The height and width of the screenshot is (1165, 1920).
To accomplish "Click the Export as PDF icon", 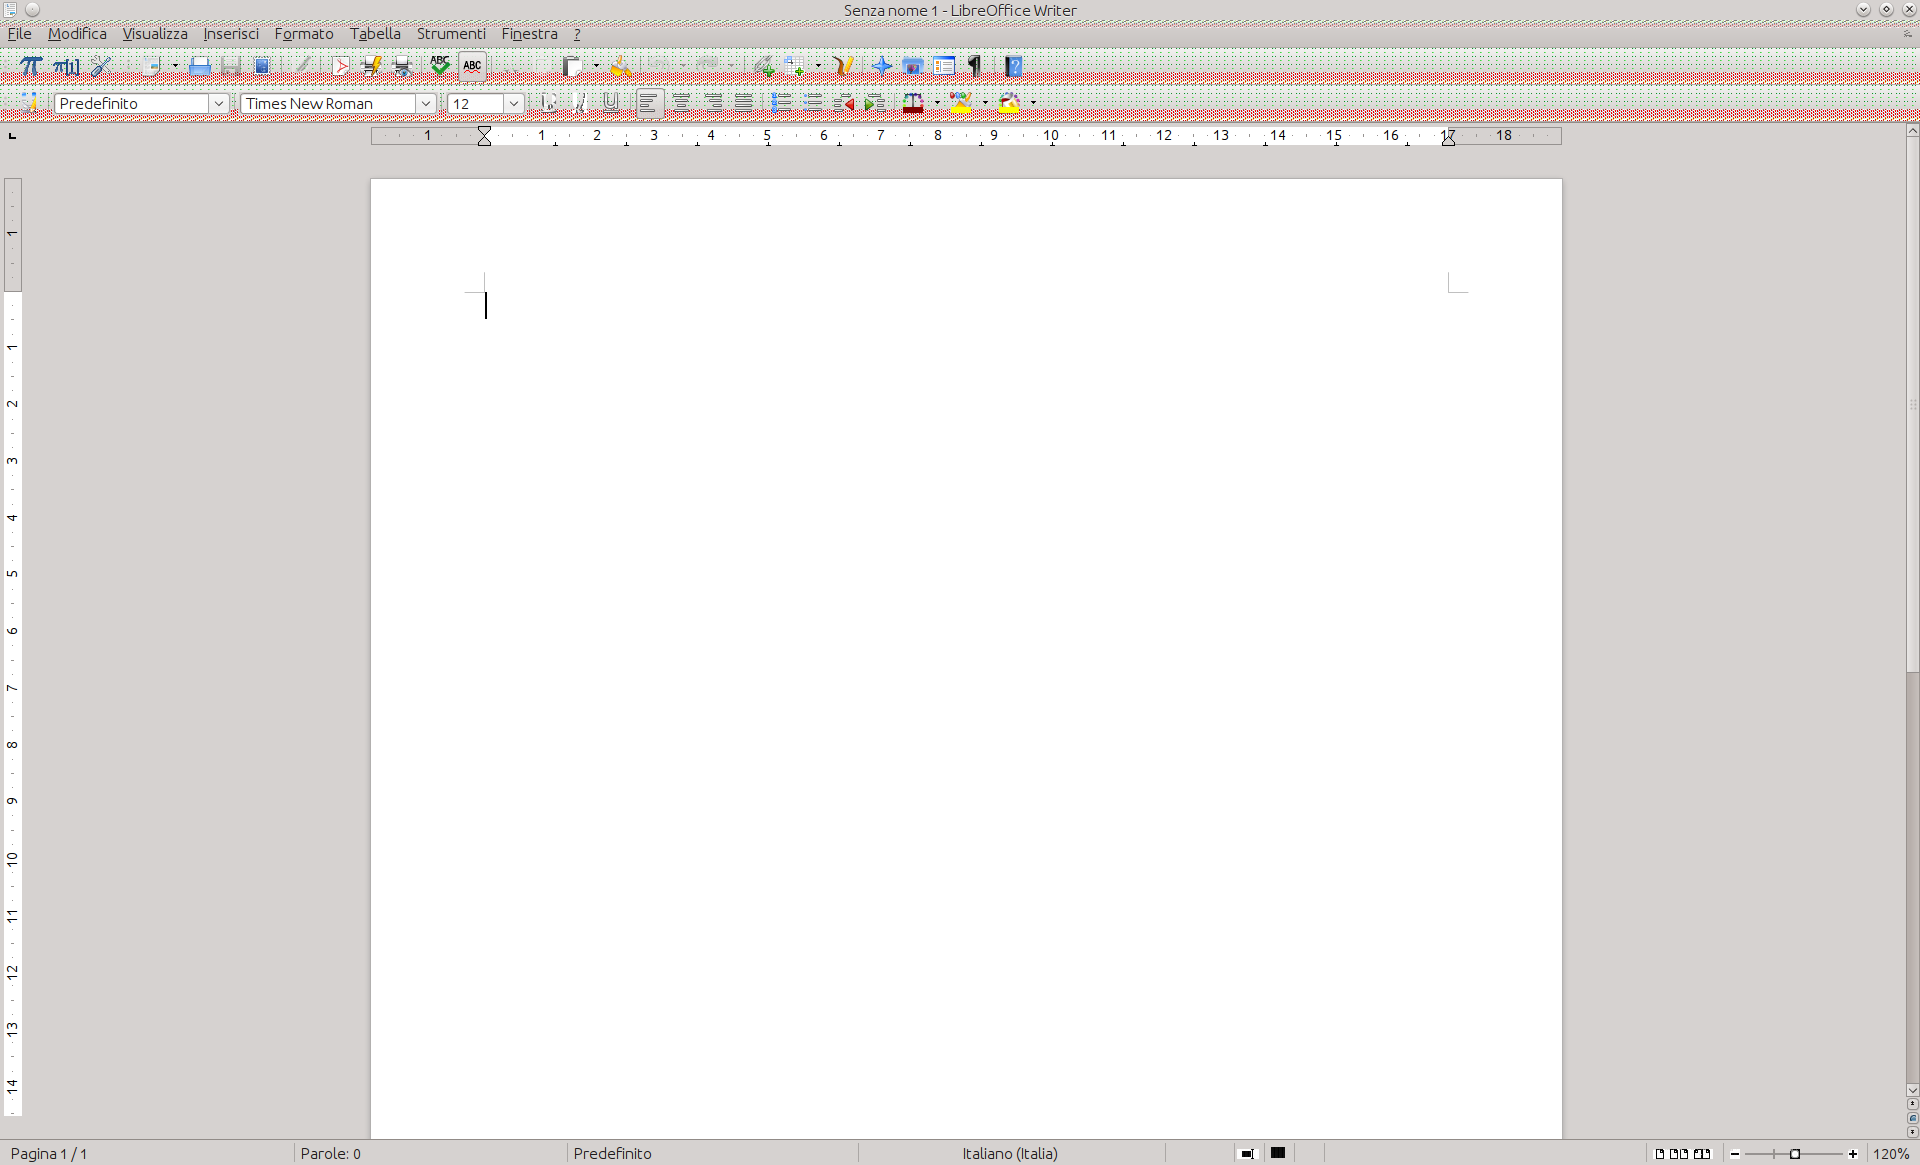I will (340, 67).
